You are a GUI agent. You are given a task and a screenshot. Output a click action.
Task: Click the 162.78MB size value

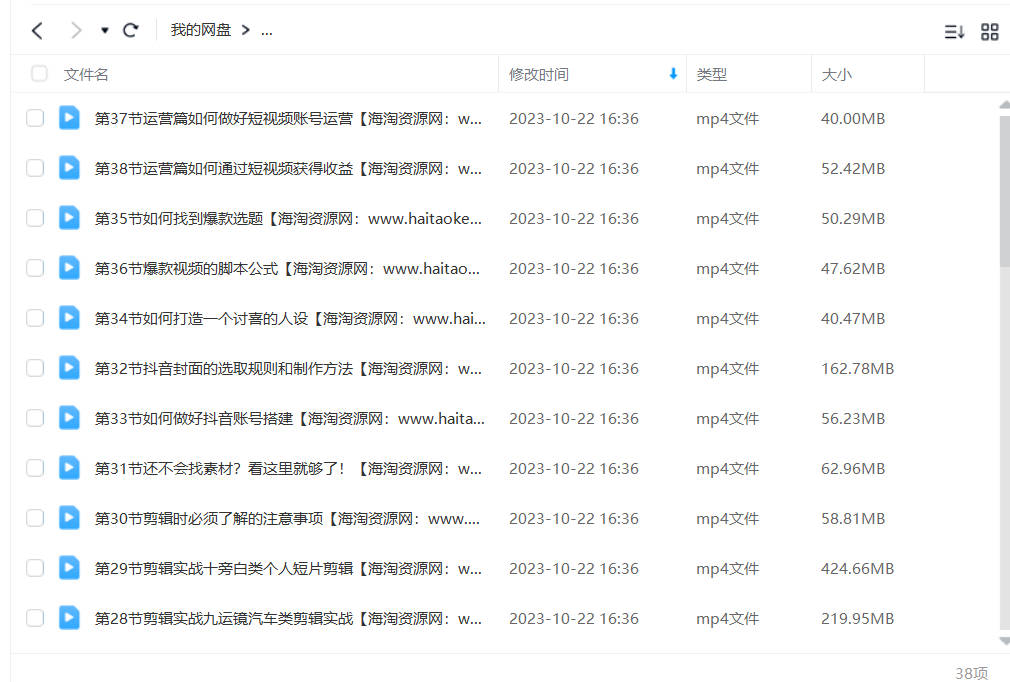857,369
